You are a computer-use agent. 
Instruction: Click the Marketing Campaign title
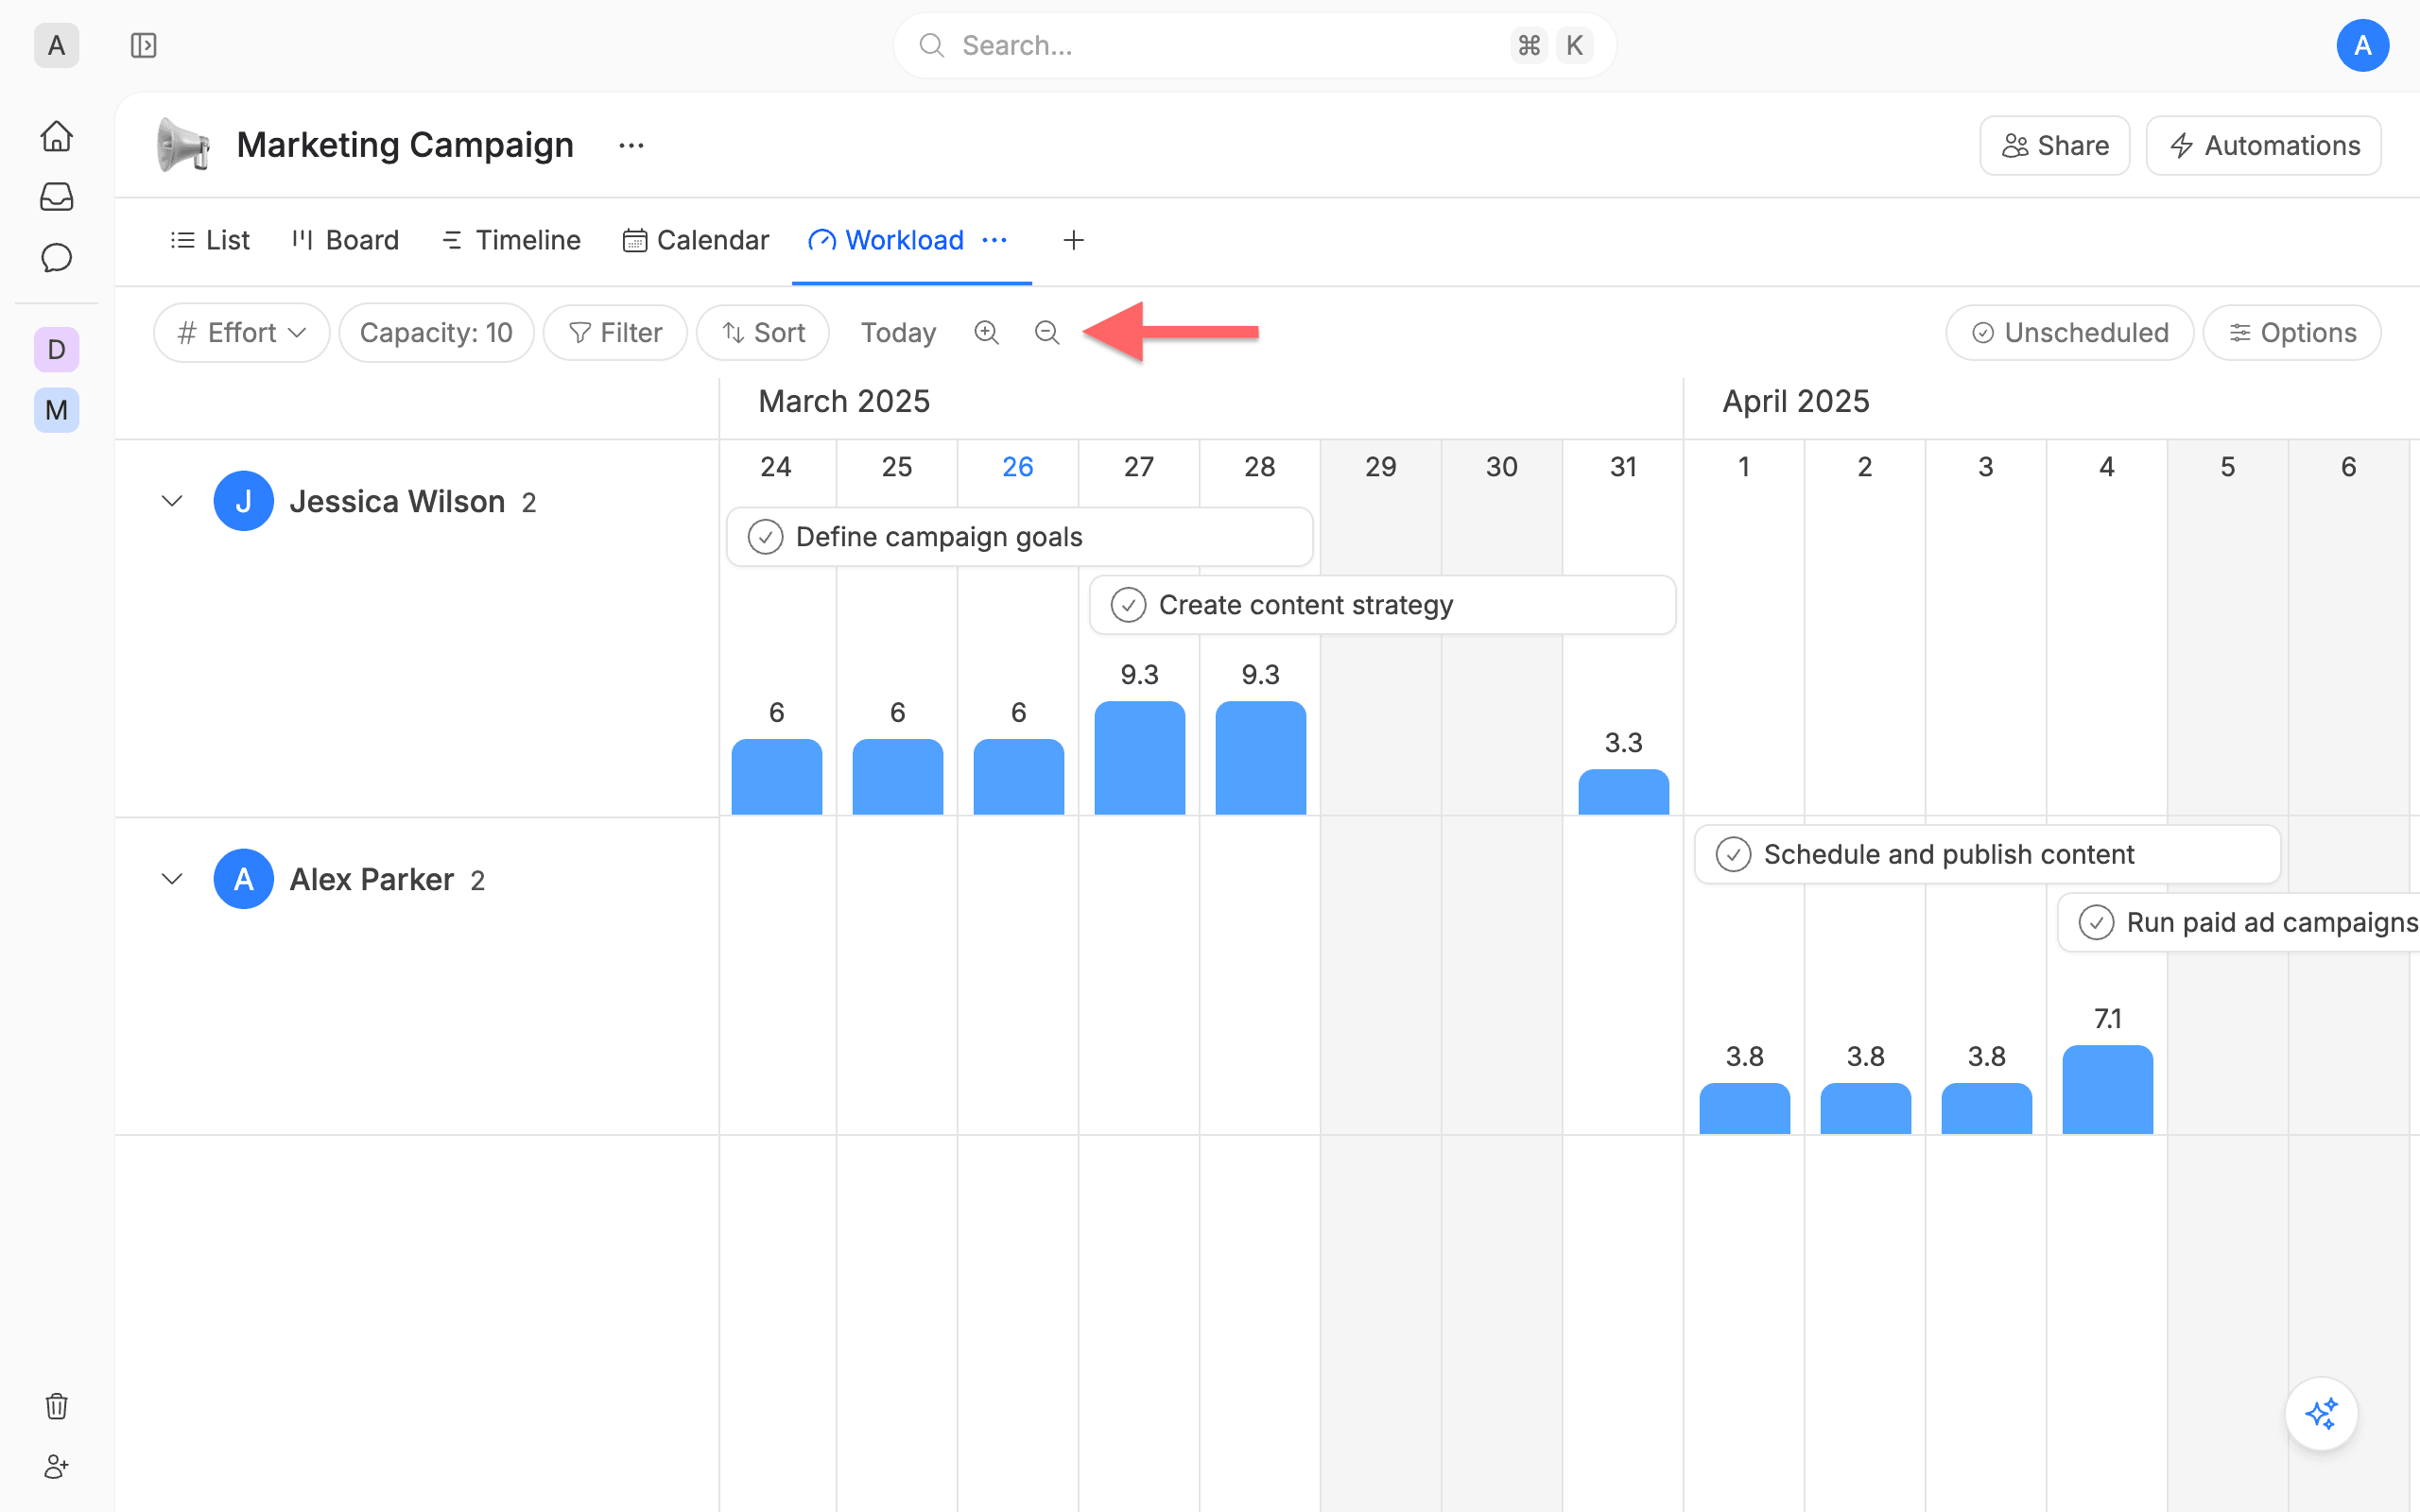point(405,145)
